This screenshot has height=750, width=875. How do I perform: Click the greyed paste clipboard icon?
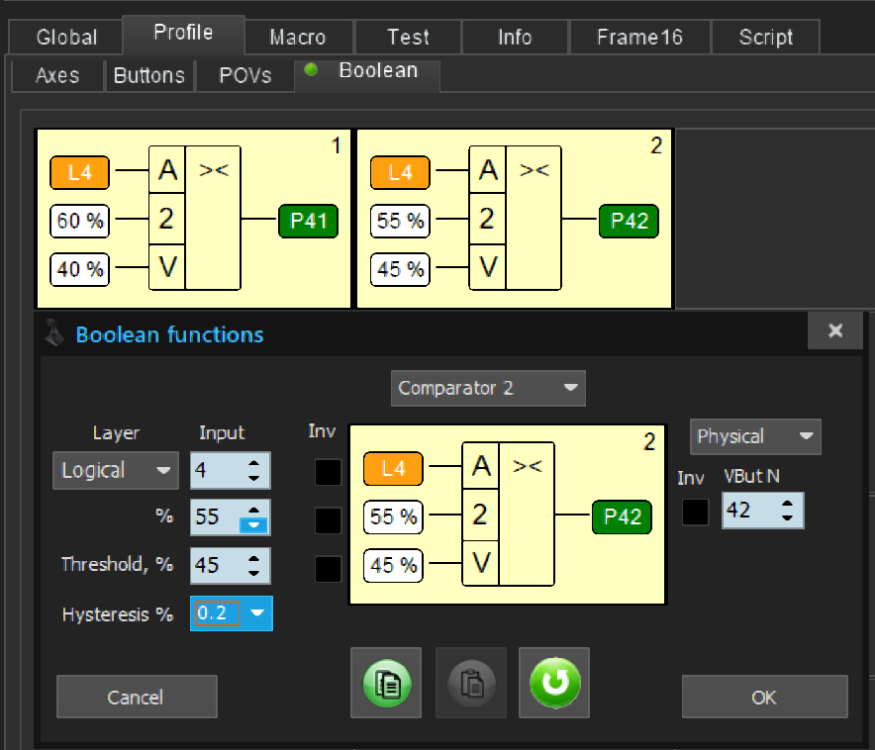click(471, 683)
